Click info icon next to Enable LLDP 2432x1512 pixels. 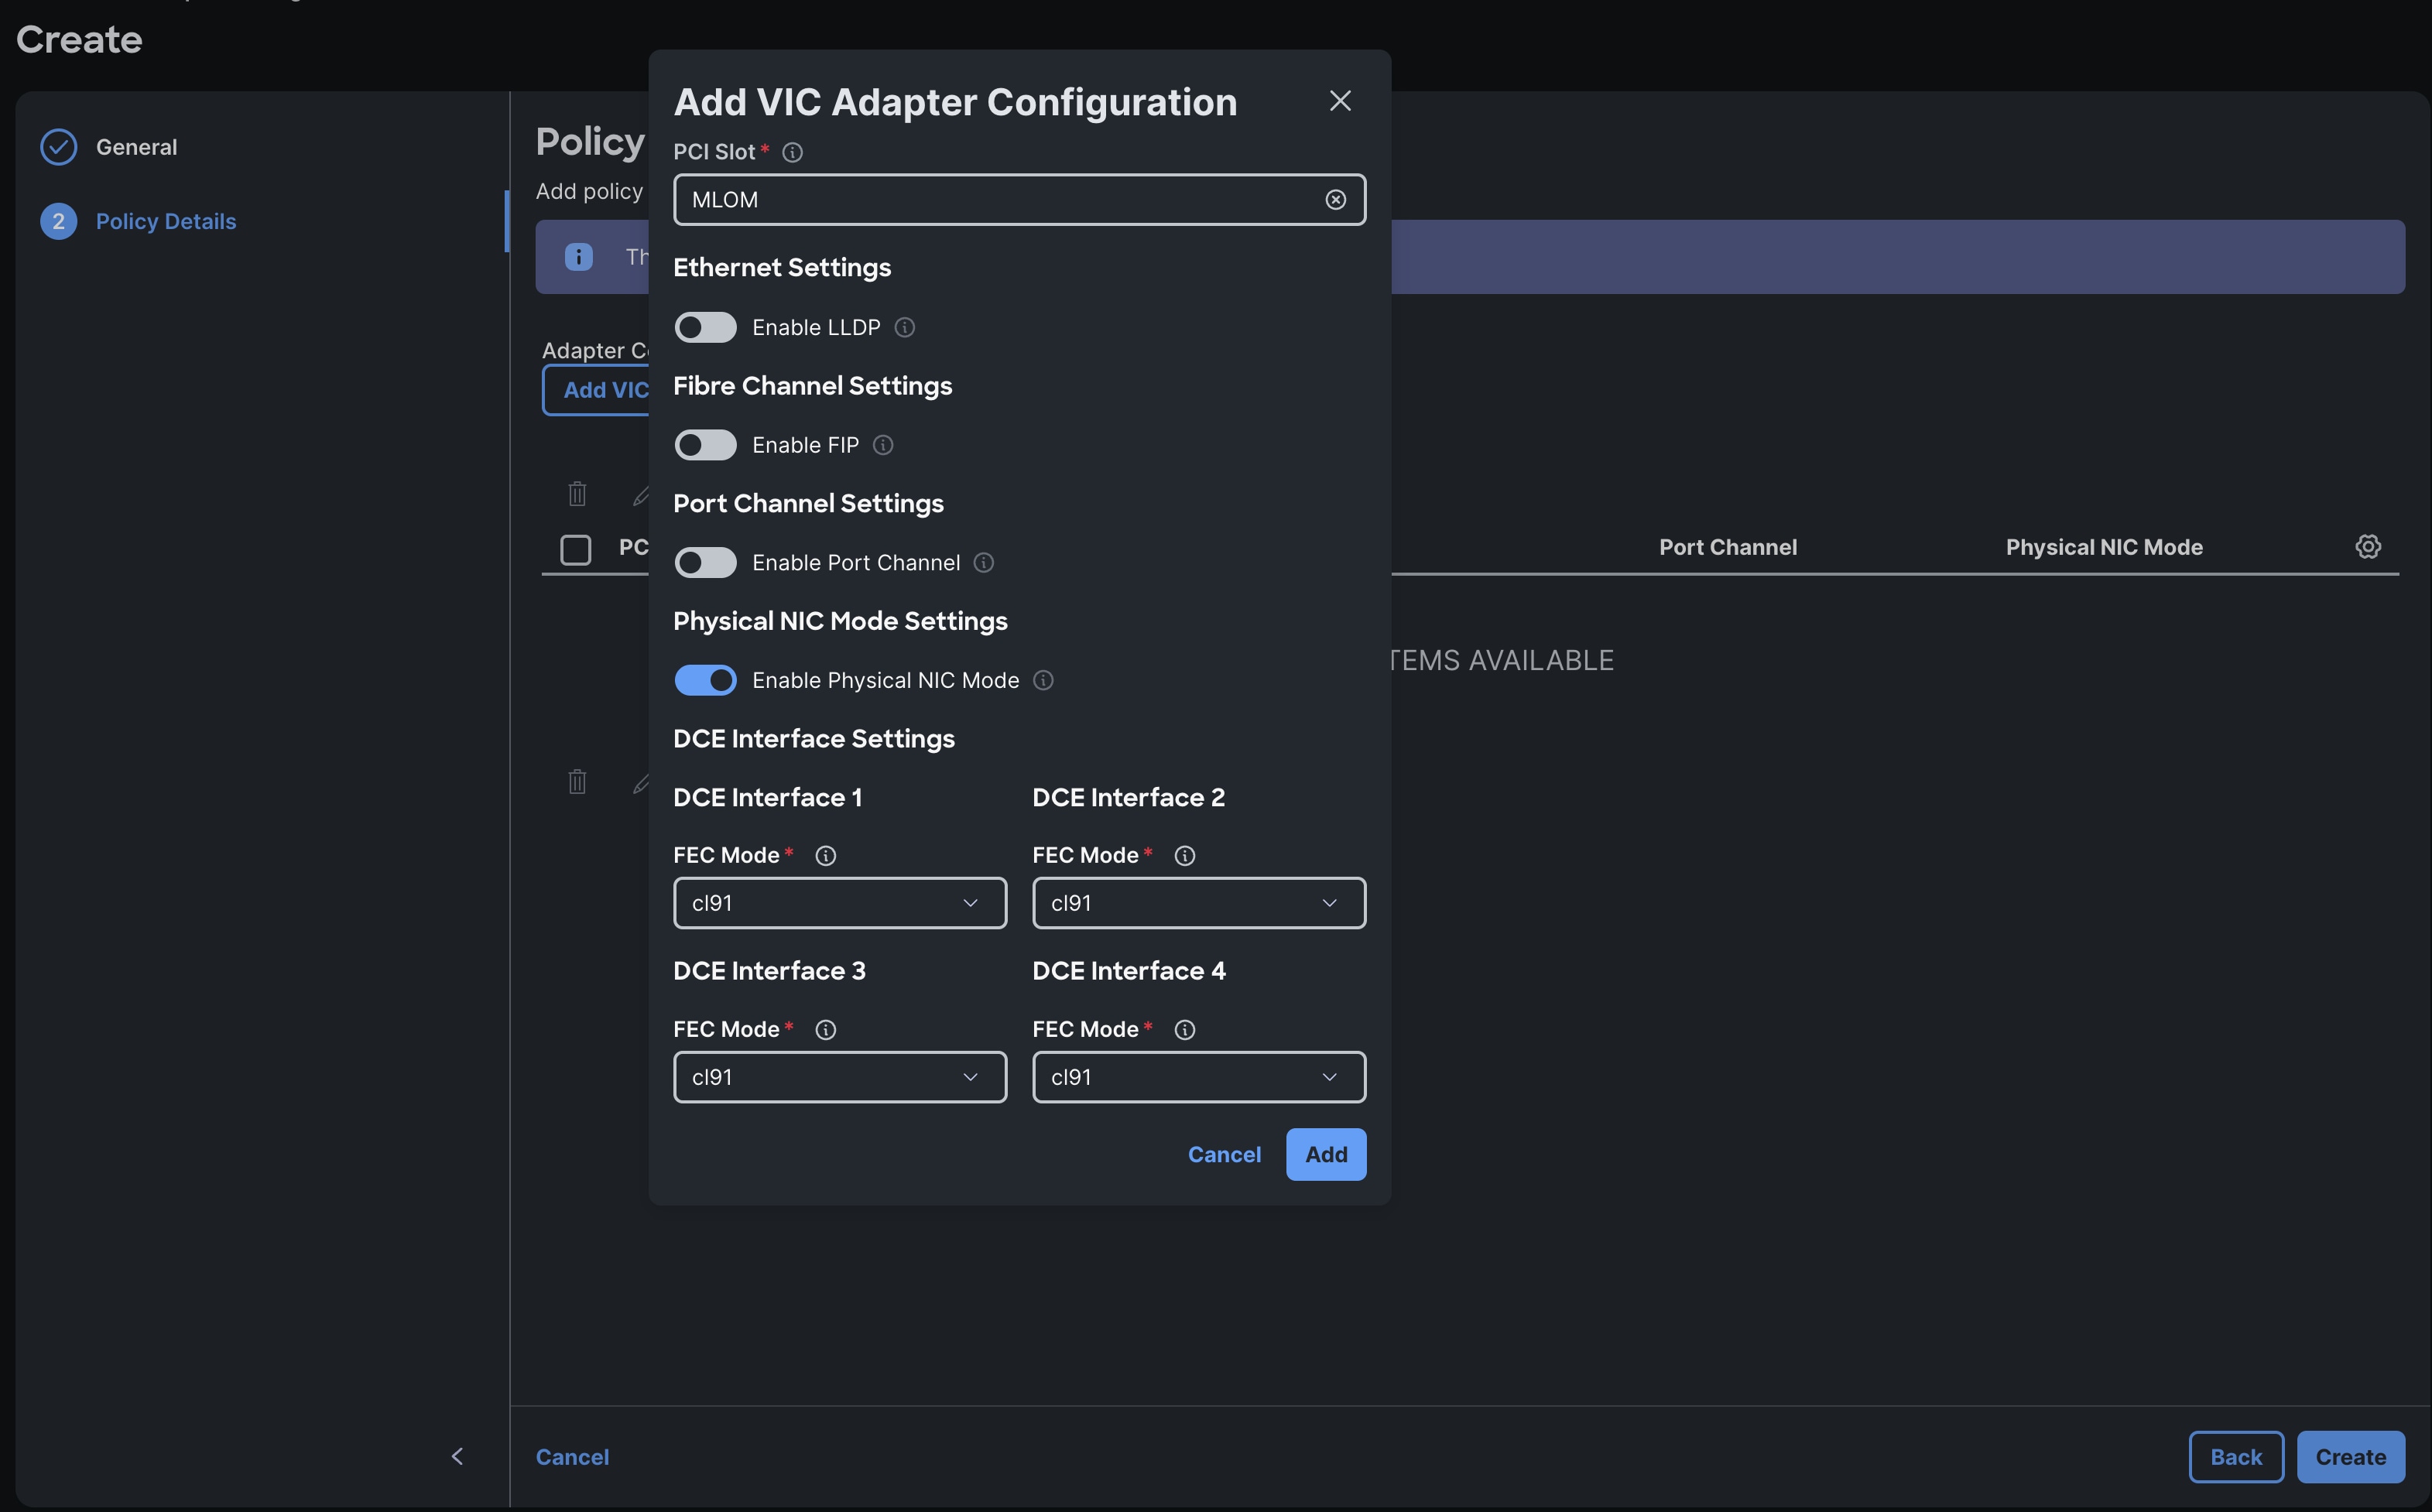(904, 328)
